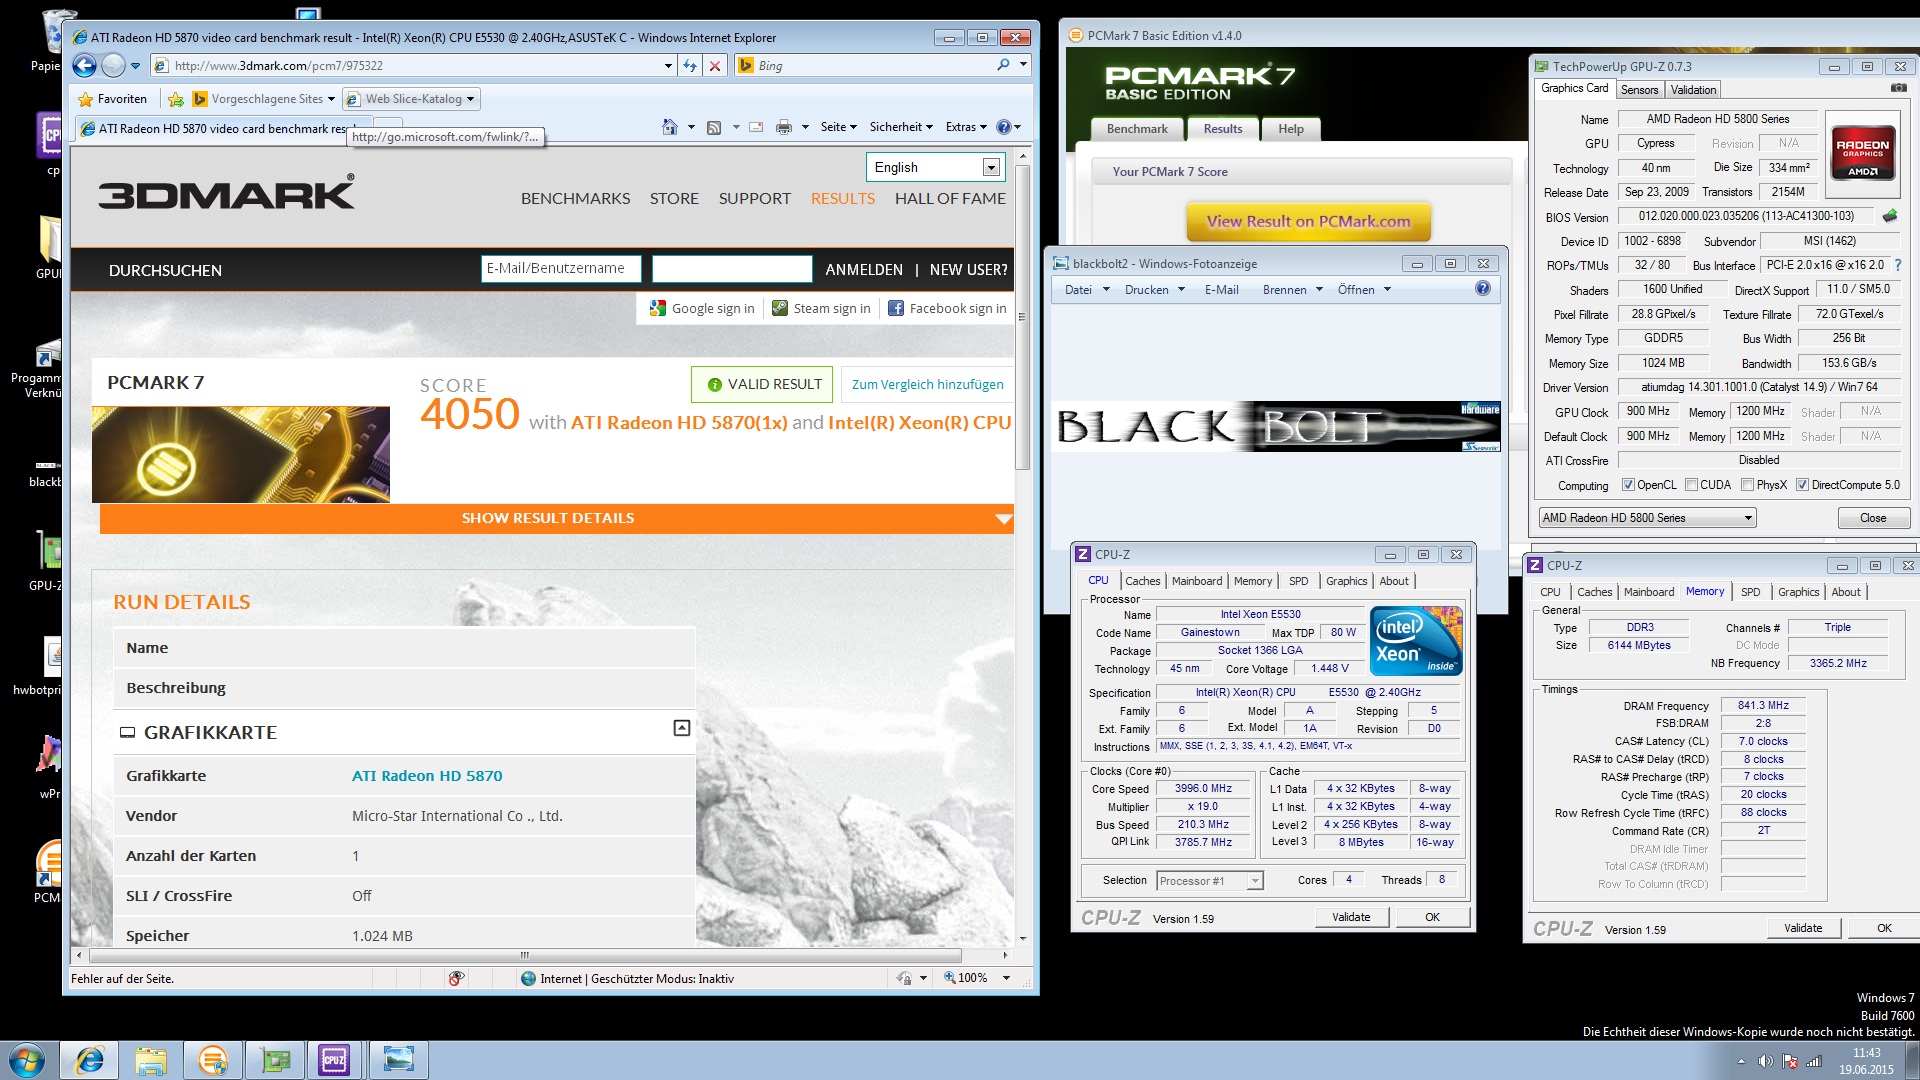Open the IE home page icon
Image resolution: width=1920 pixels, height=1080 pixels.
pyautogui.click(x=670, y=127)
